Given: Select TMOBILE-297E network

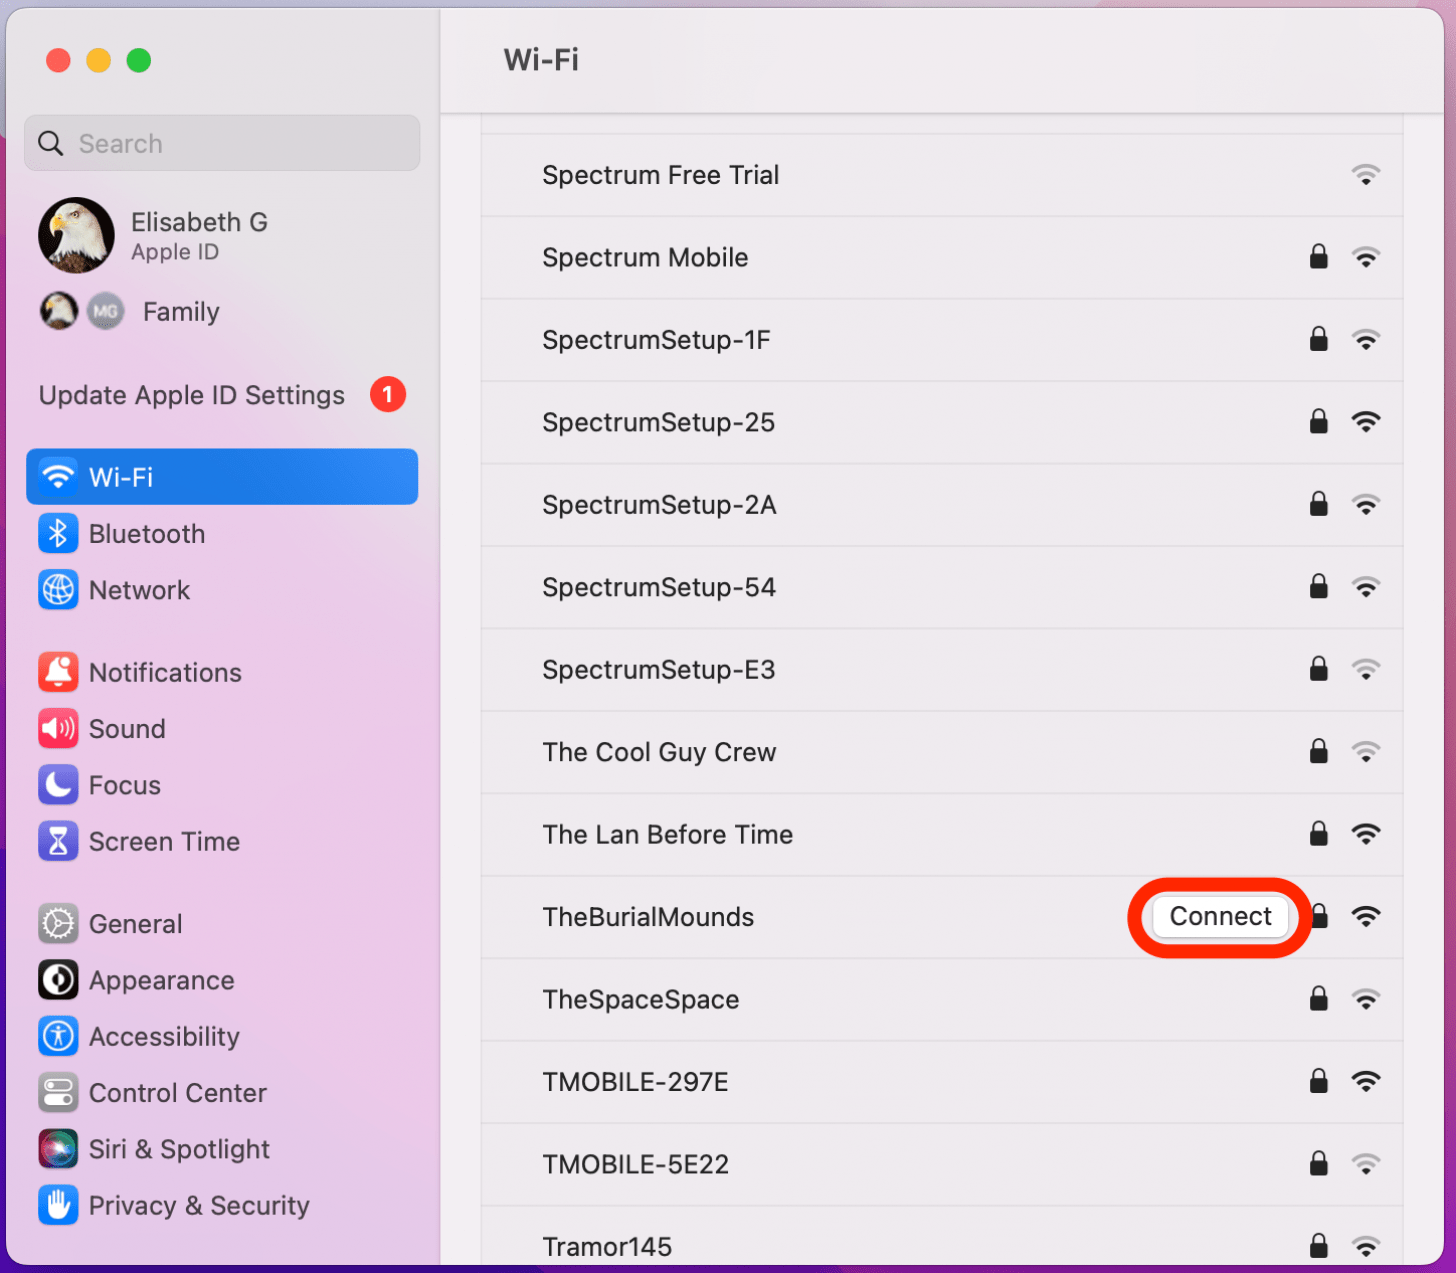Looking at the screenshot, I should (942, 1082).
